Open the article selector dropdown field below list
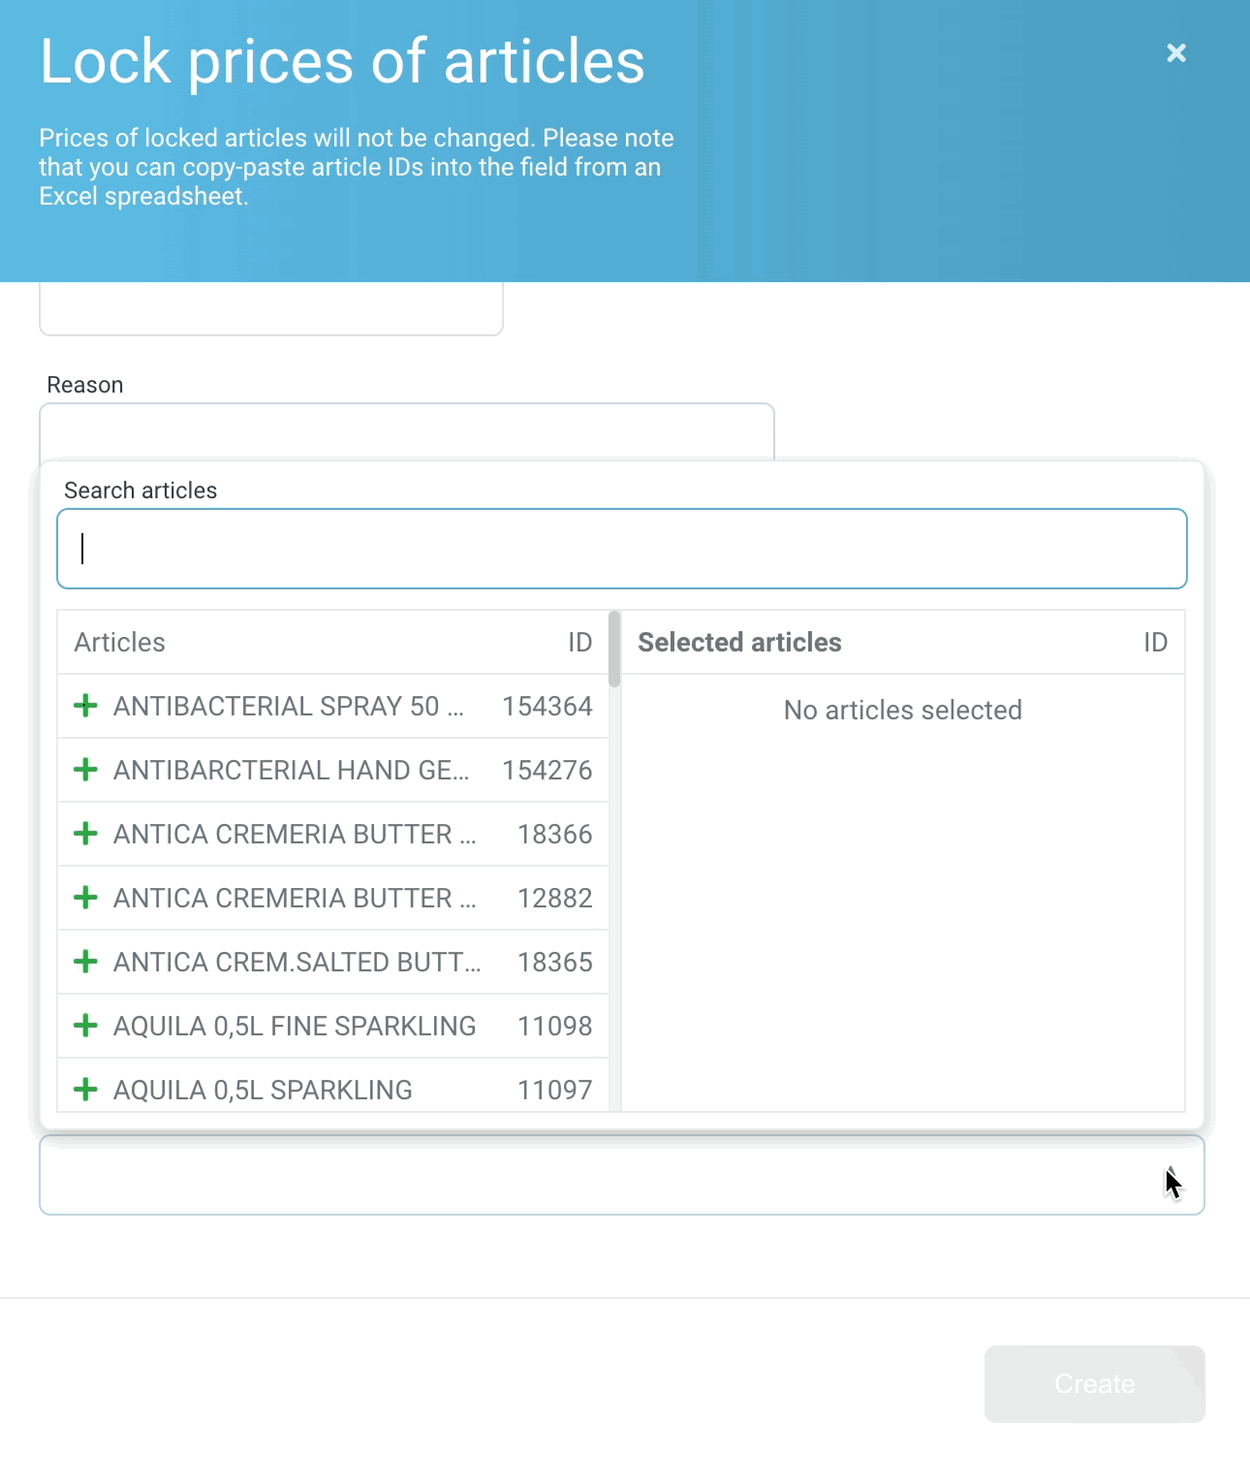1250x1458 pixels. coord(621,1176)
